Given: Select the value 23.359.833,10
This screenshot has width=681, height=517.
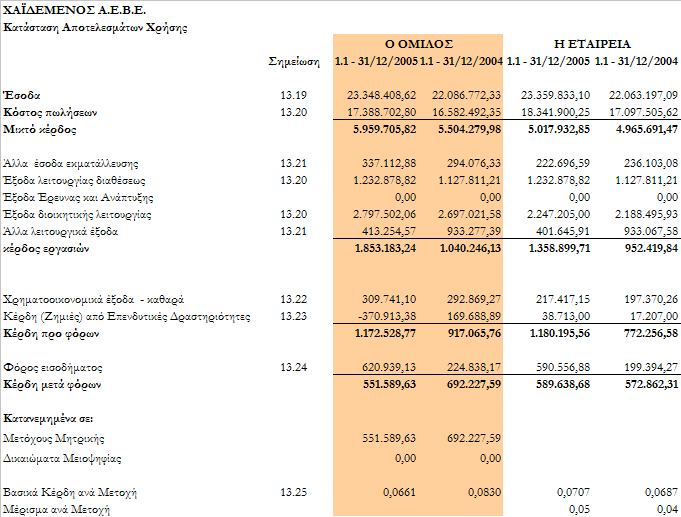Looking at the screenshot, I should [x=555, y=95].
